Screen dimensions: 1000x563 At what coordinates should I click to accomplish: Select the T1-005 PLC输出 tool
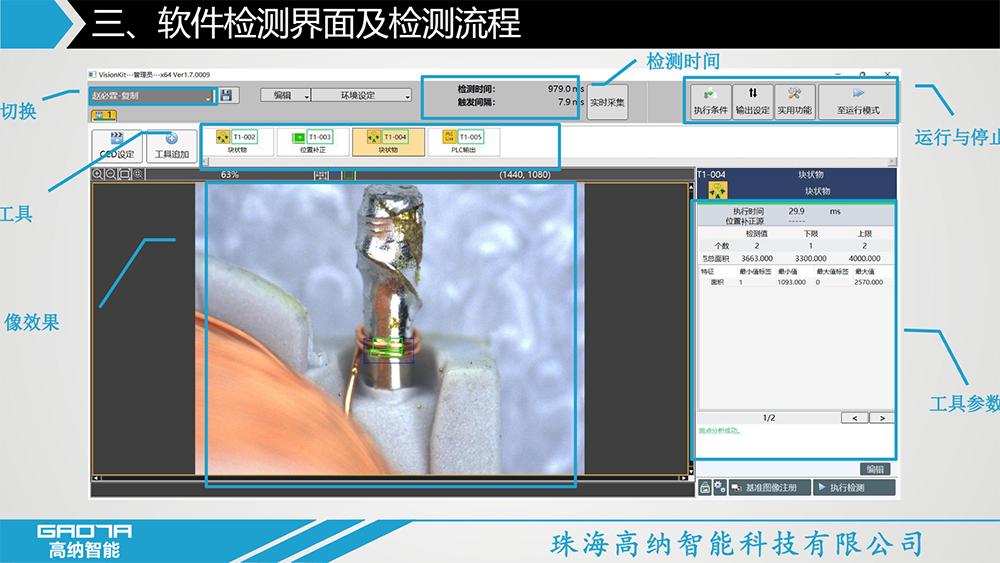pos(463,142)
